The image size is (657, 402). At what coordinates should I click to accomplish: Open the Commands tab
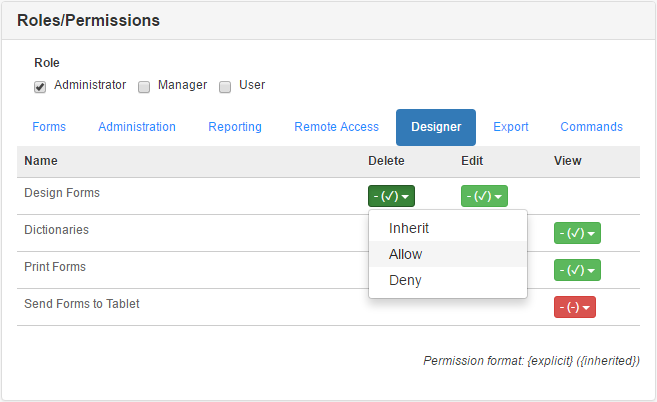pyautogui.click(x=591, y=127)
